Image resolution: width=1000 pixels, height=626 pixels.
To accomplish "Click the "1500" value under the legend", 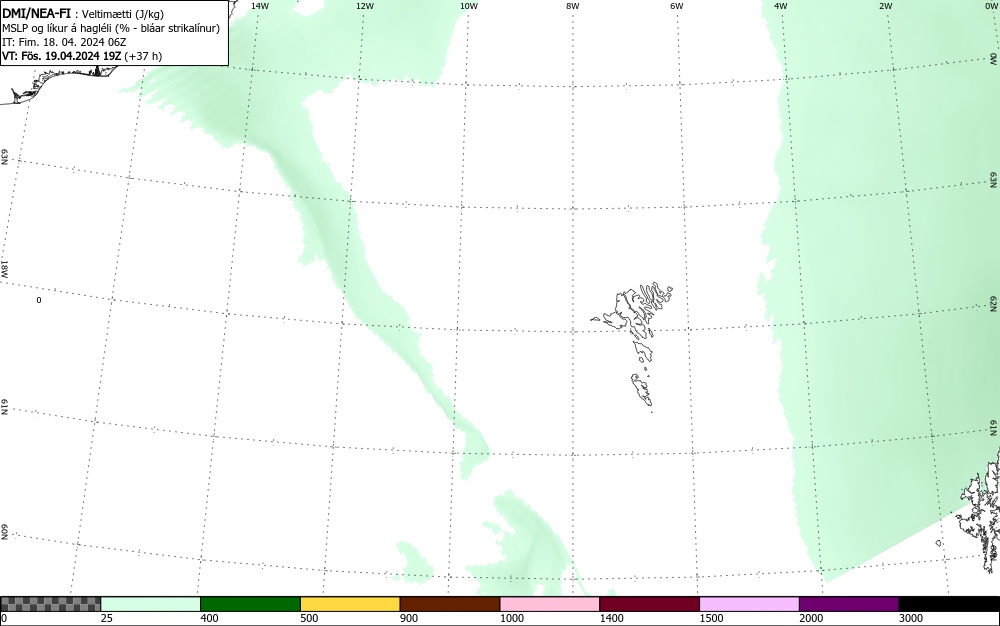I will [x=711, y=618].
